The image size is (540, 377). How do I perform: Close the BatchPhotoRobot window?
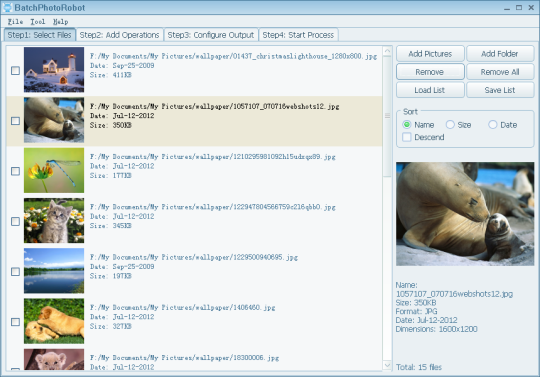(x=531, y=8)
